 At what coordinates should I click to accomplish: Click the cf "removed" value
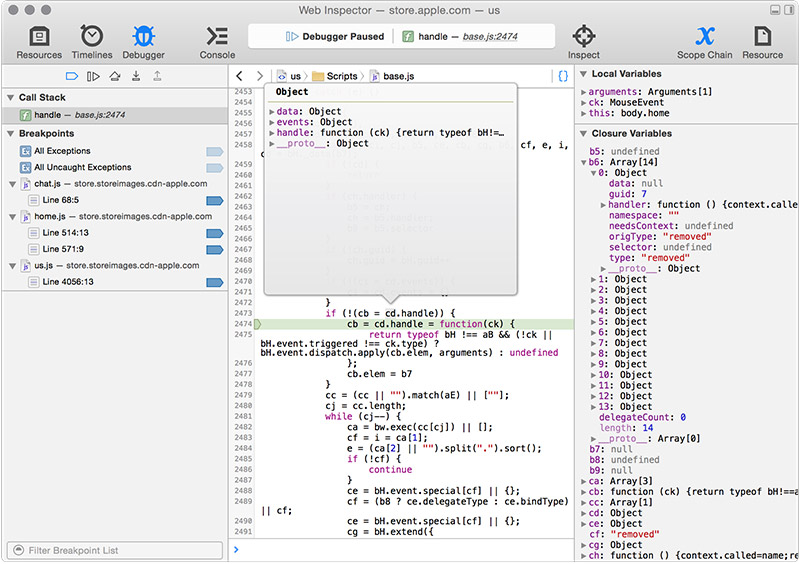[634, 534]
